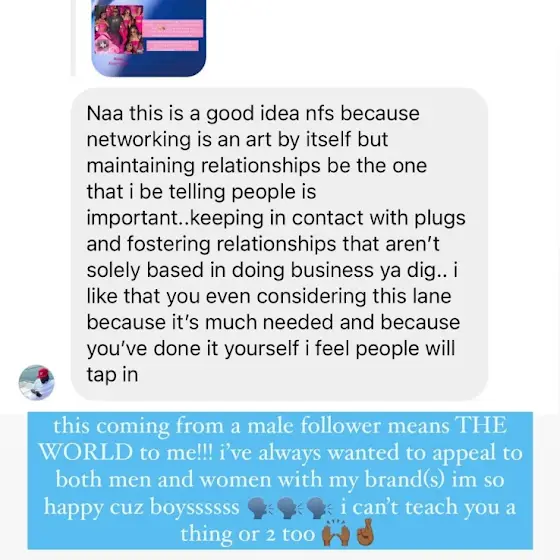Click the second speaking head emoji
This screenshot has height=560, width=560.
pos(289,508)
